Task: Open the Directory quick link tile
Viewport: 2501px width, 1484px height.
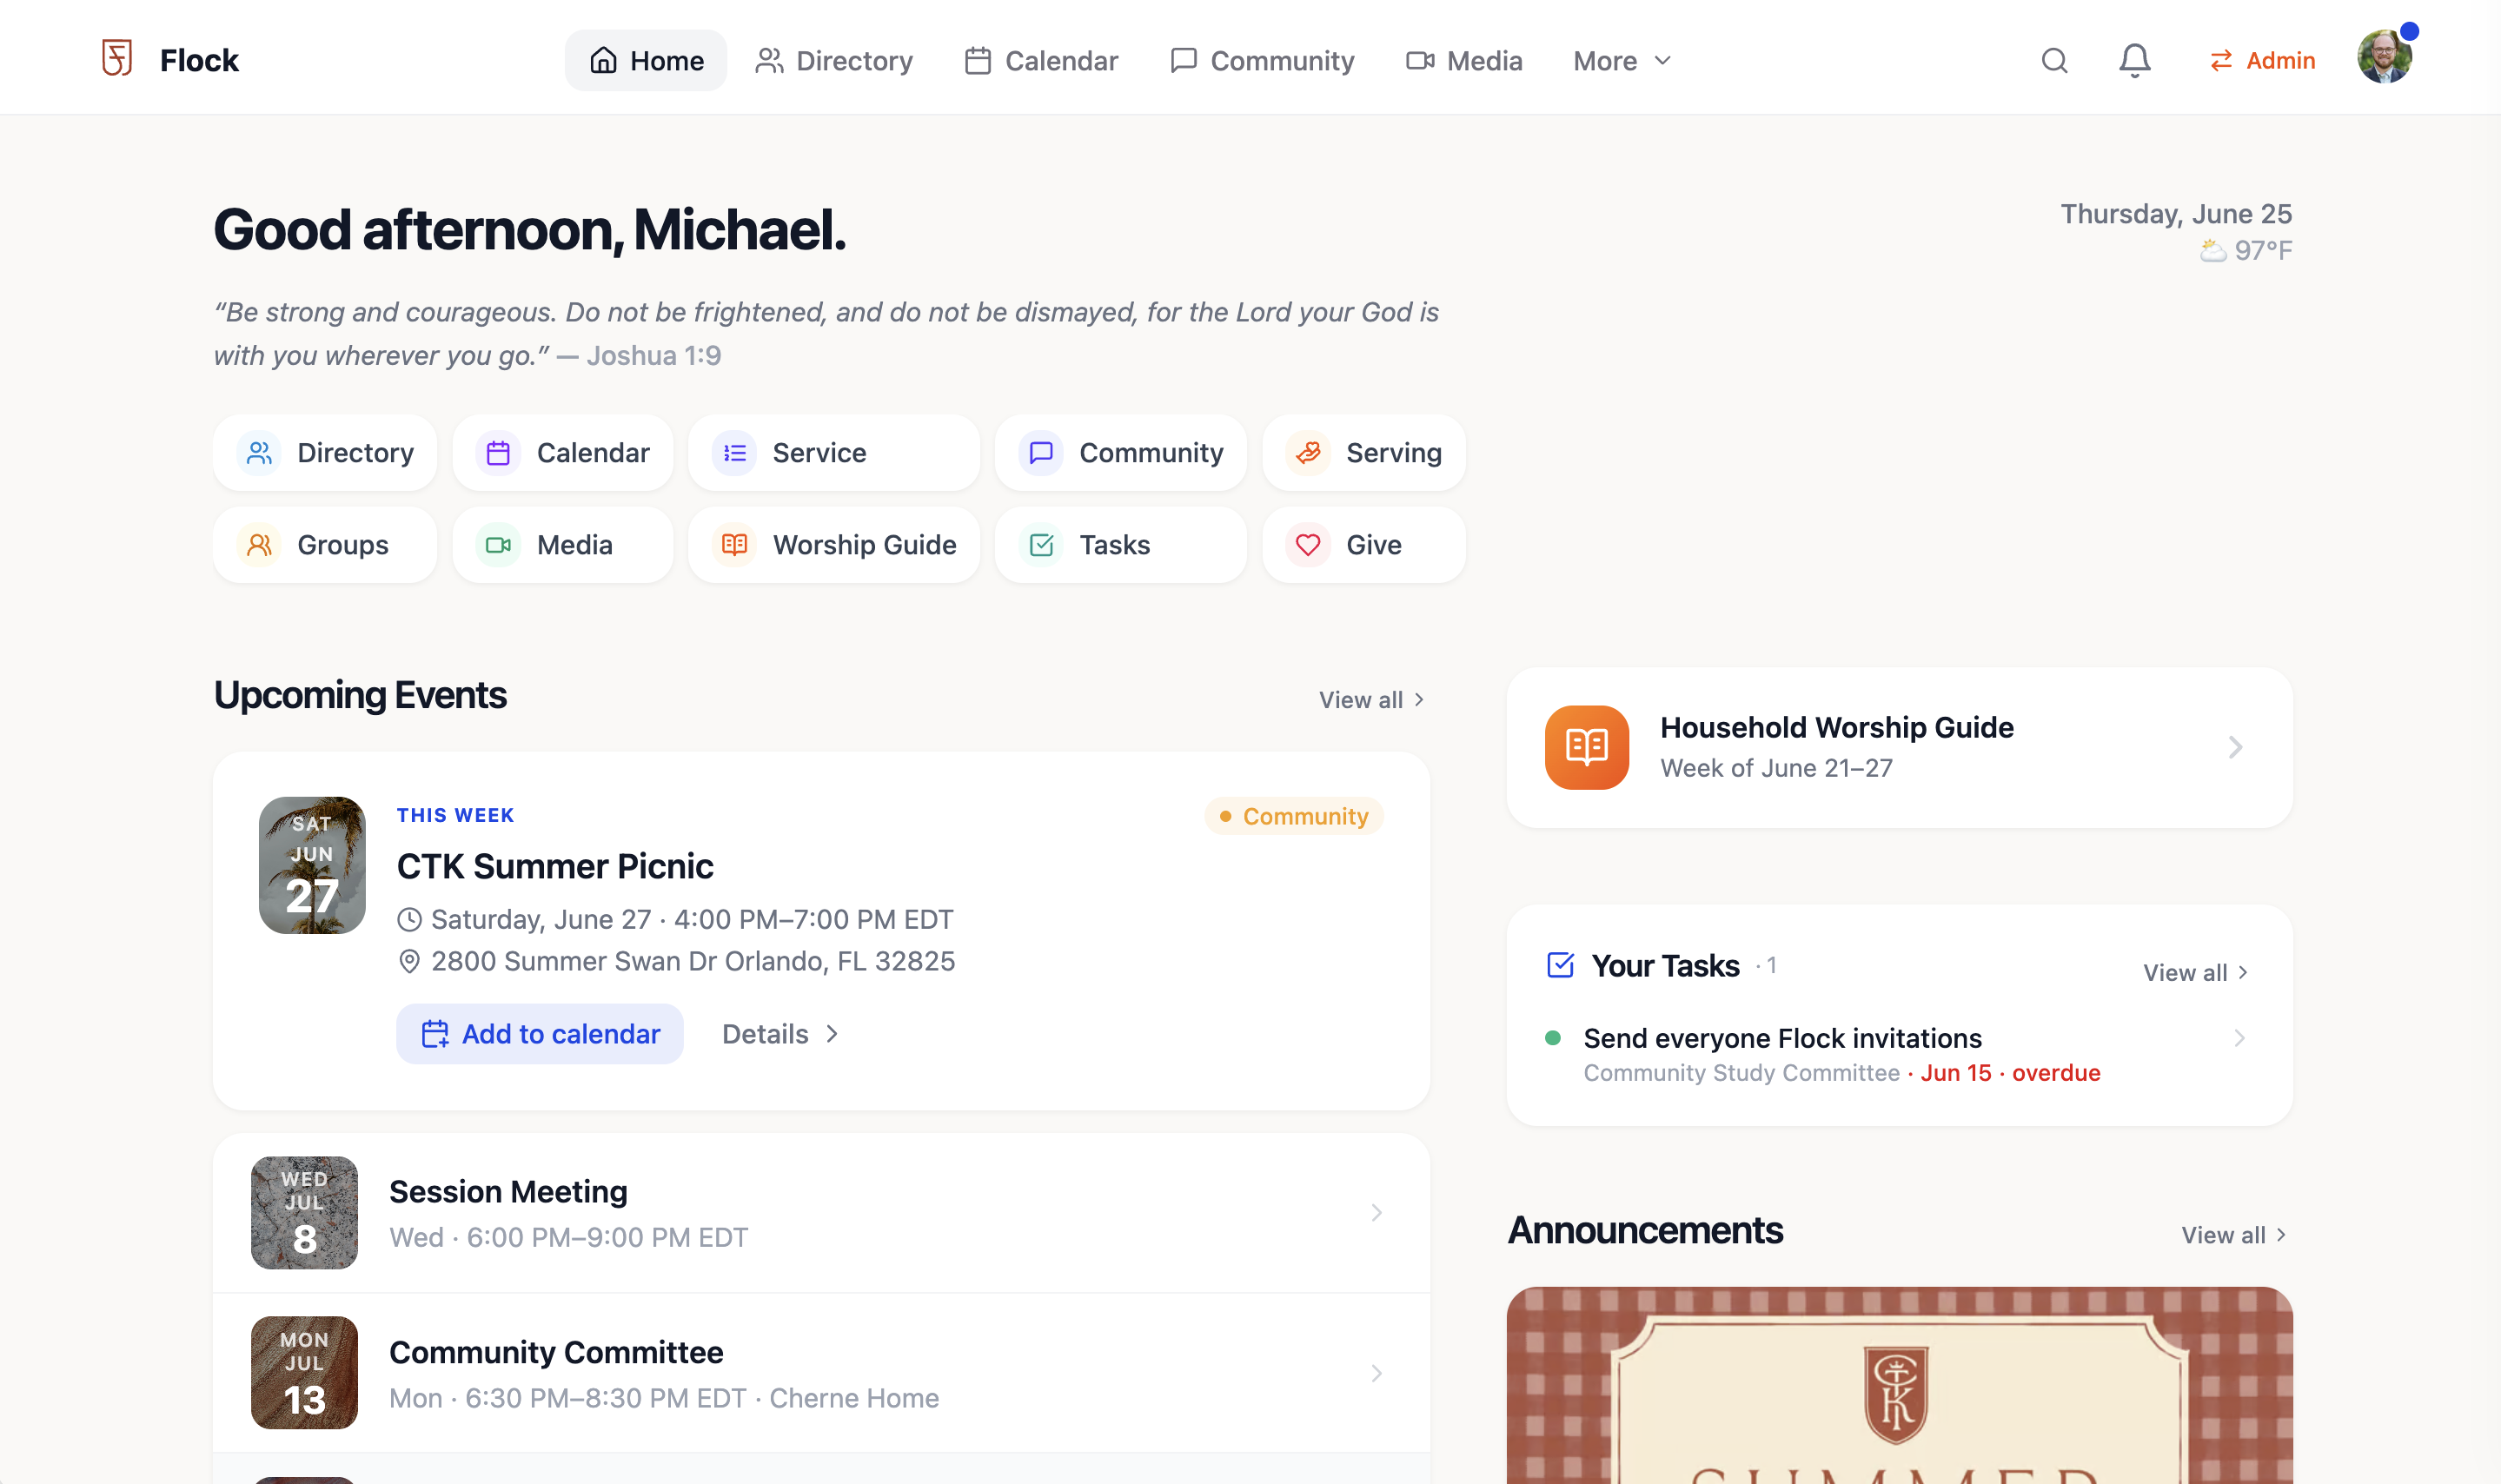Action: (325, 453)
